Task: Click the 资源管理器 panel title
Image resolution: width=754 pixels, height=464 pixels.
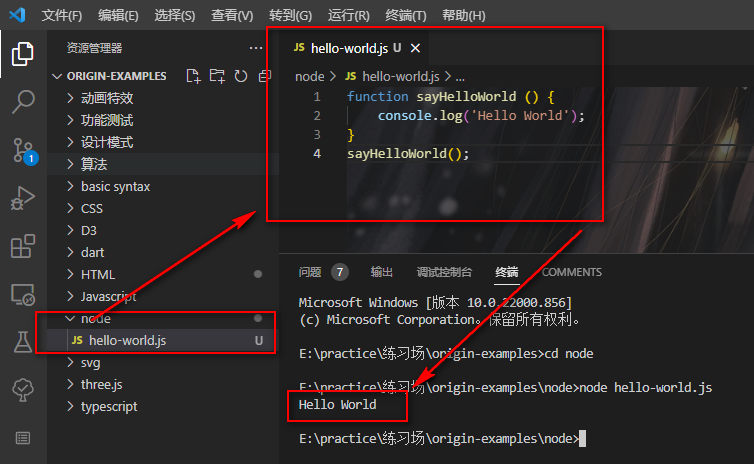Action: click(x=94, y=48)
